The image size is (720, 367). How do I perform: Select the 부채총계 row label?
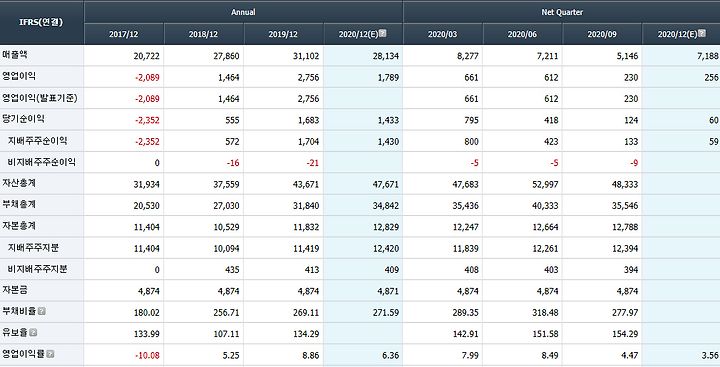tap(19, 204)
